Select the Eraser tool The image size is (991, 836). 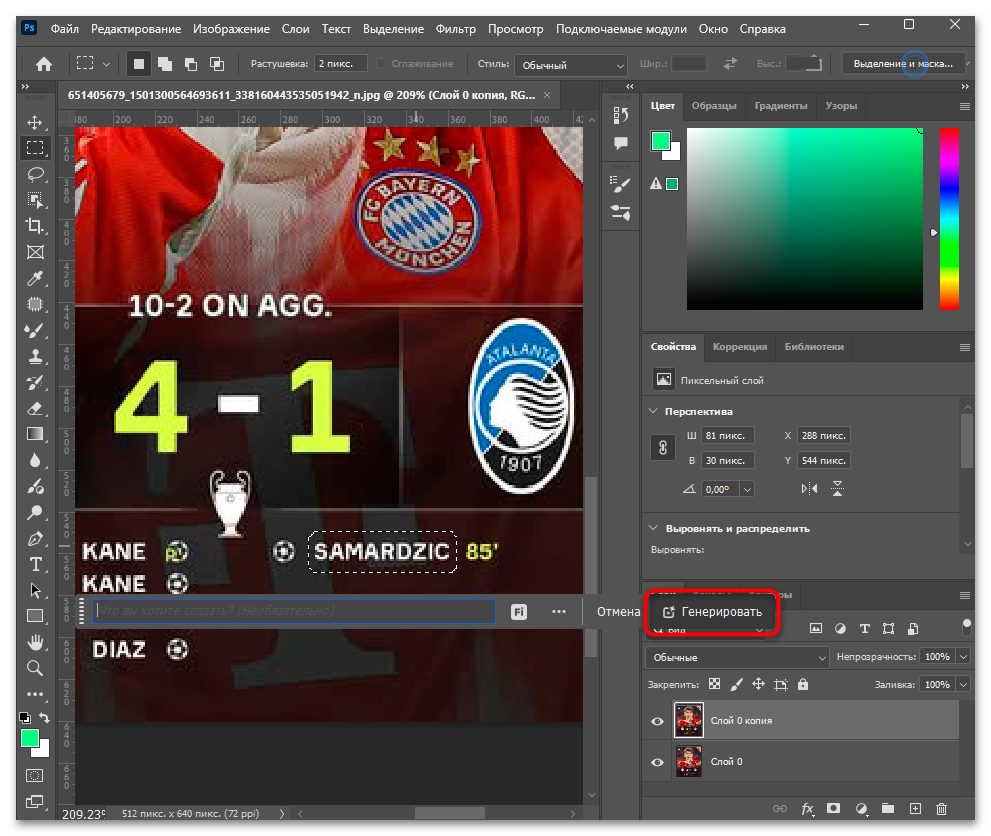[x=35, y=408]
